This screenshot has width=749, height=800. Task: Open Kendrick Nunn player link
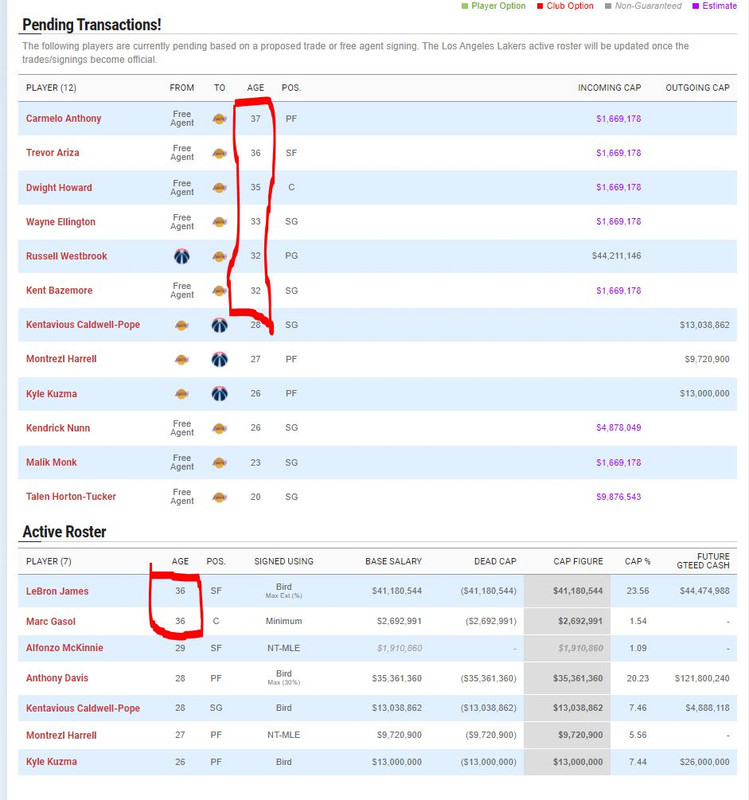58,428
